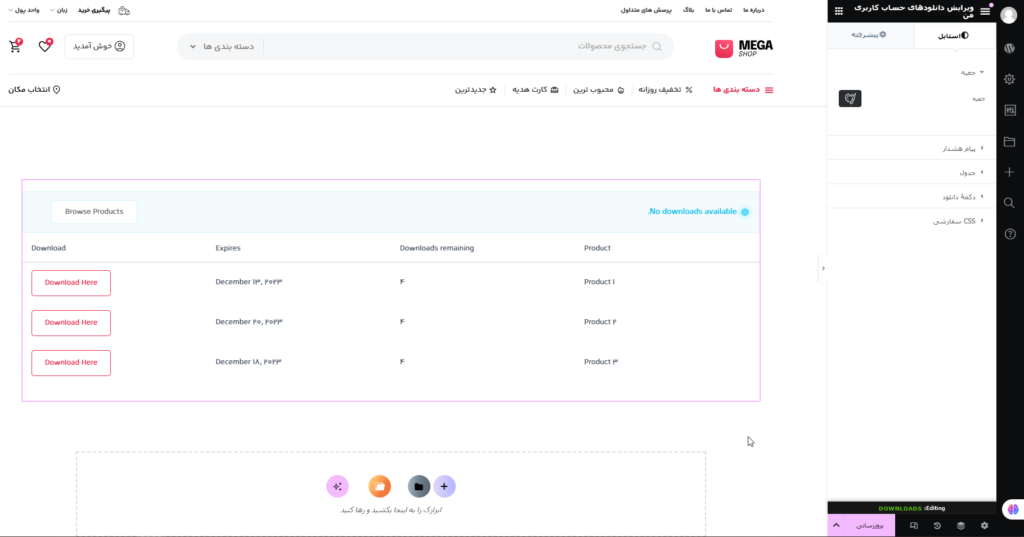Select the استایل tab
This screenshot has height=537, width=1024.
[x=953, y=35]
